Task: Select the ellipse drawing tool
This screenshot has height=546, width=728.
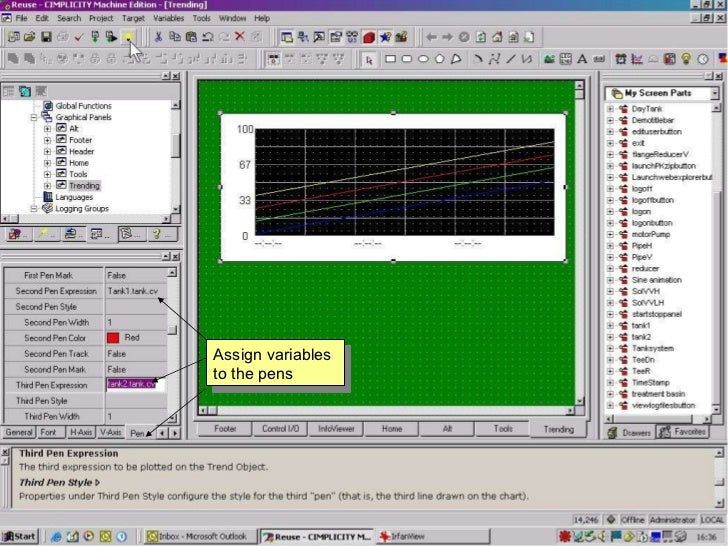Action: tap(424, 59)
